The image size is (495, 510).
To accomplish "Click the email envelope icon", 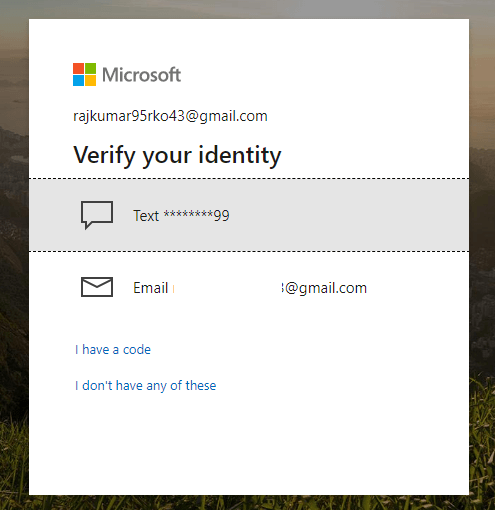I will (x=97, y=287).
